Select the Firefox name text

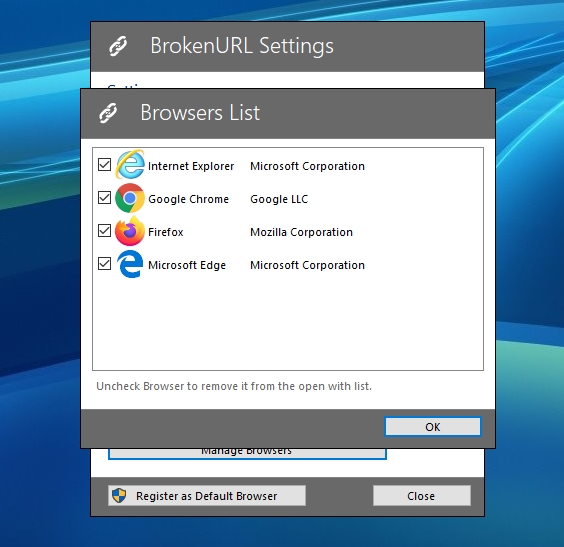coord(166,232)
